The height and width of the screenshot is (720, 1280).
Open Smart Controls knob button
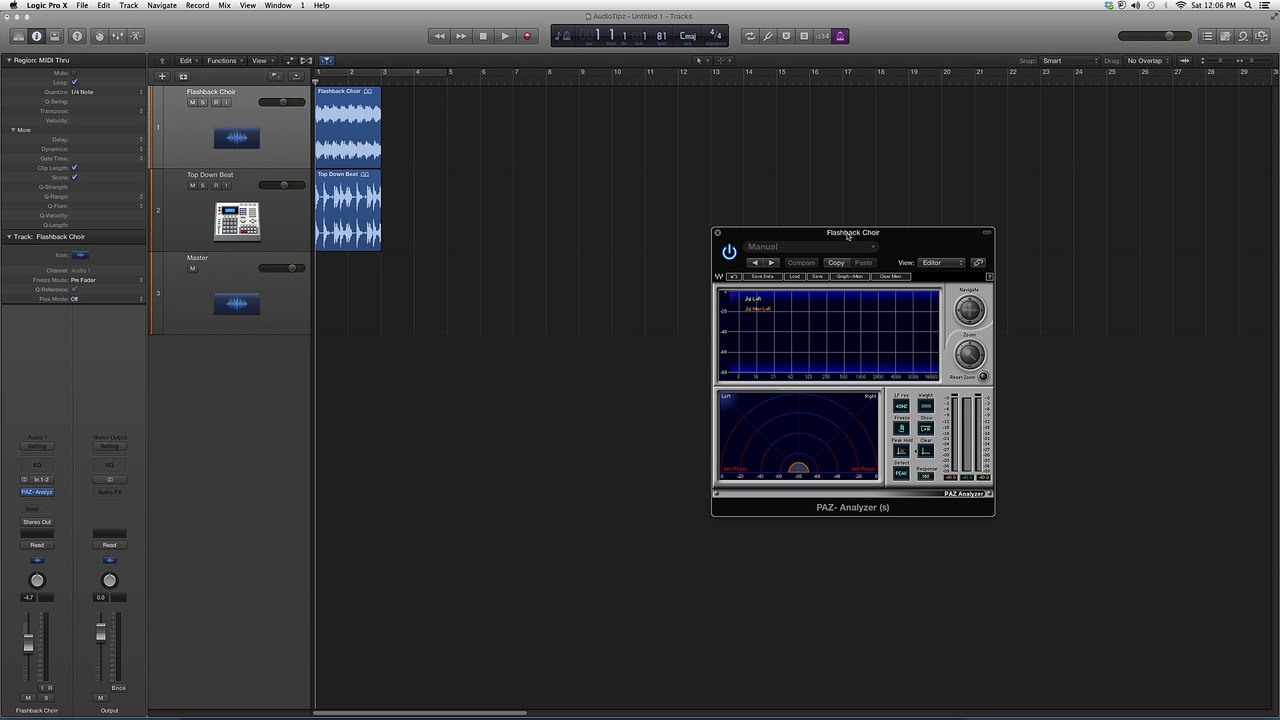point(99,36)
